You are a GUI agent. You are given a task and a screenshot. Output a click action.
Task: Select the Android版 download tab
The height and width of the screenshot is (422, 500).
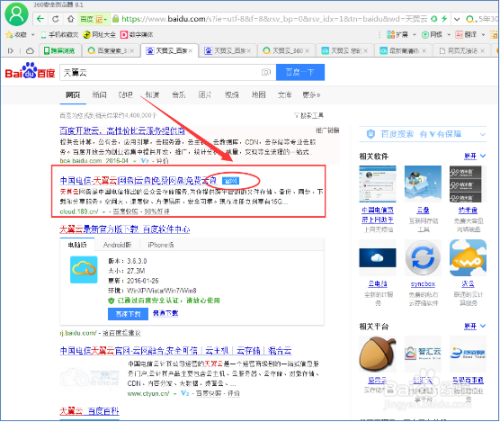pos(117,245)
